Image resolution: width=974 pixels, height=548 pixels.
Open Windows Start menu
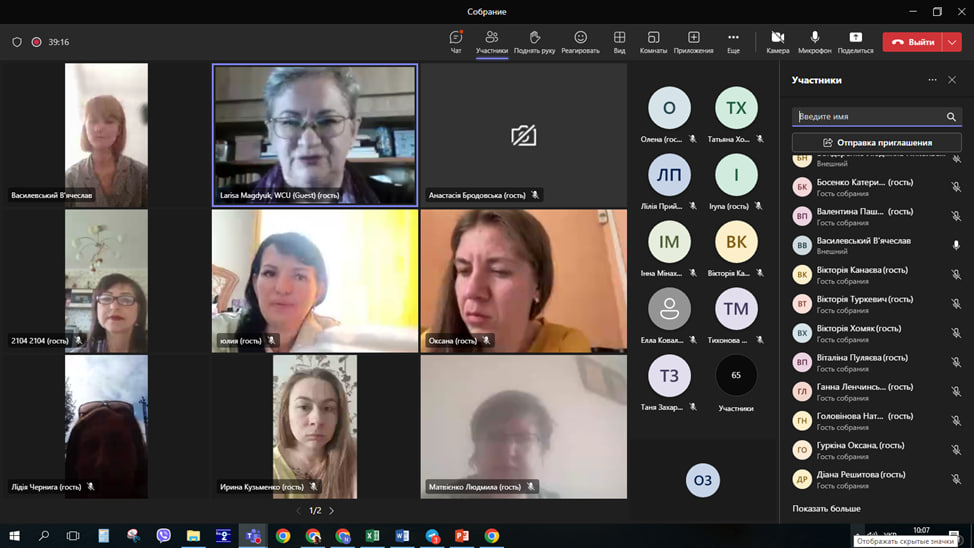pyautogui.click(x=14, y=536)
